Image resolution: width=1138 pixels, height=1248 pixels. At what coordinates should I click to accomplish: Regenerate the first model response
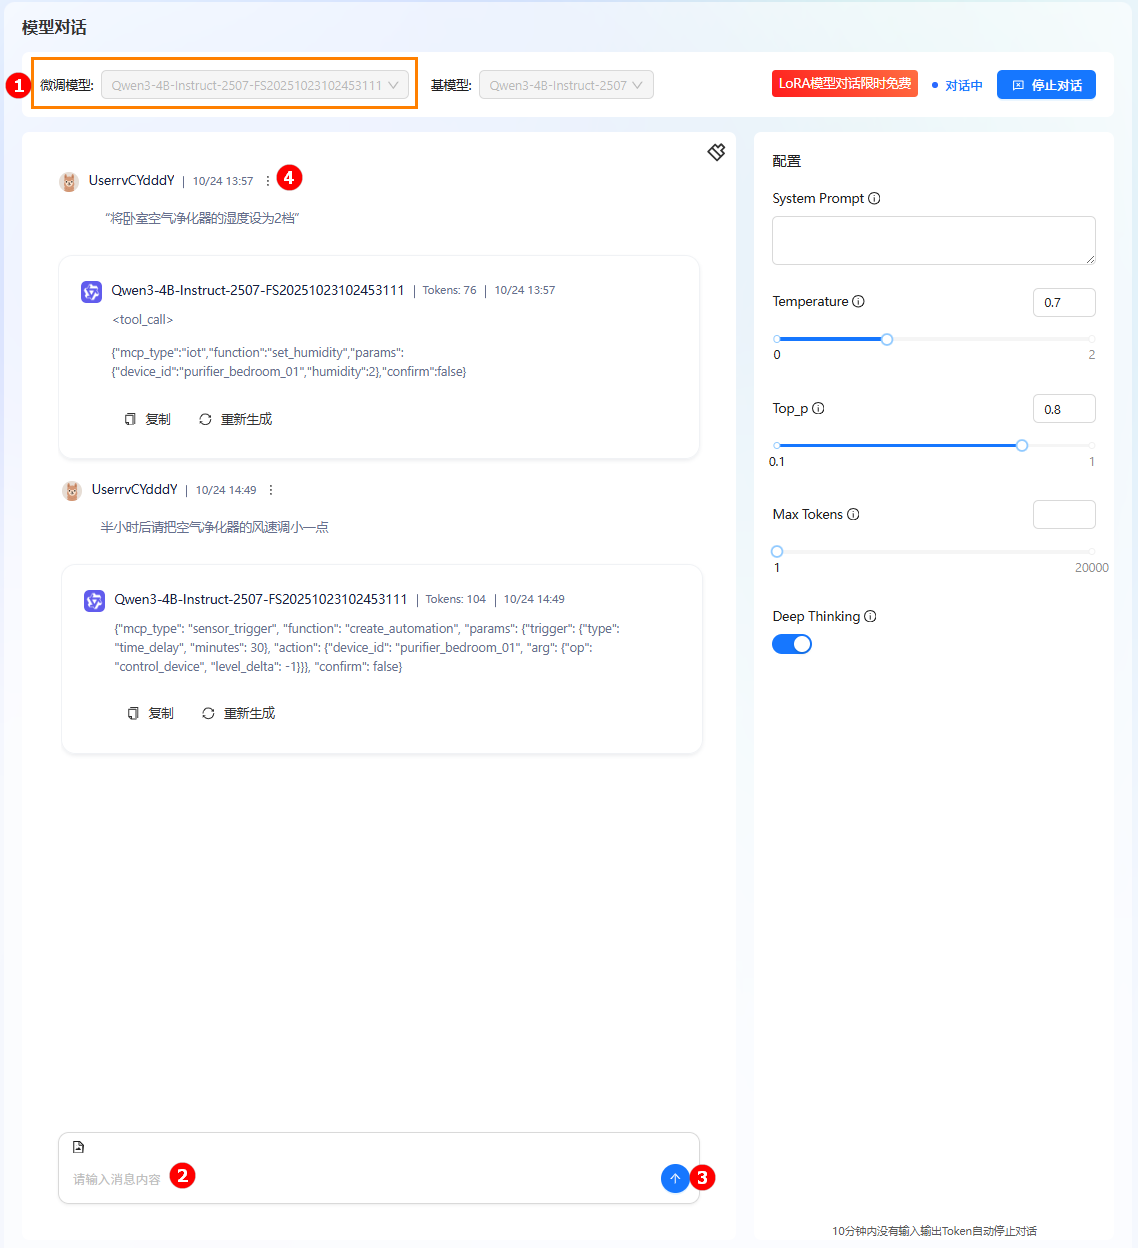(236, 419)
